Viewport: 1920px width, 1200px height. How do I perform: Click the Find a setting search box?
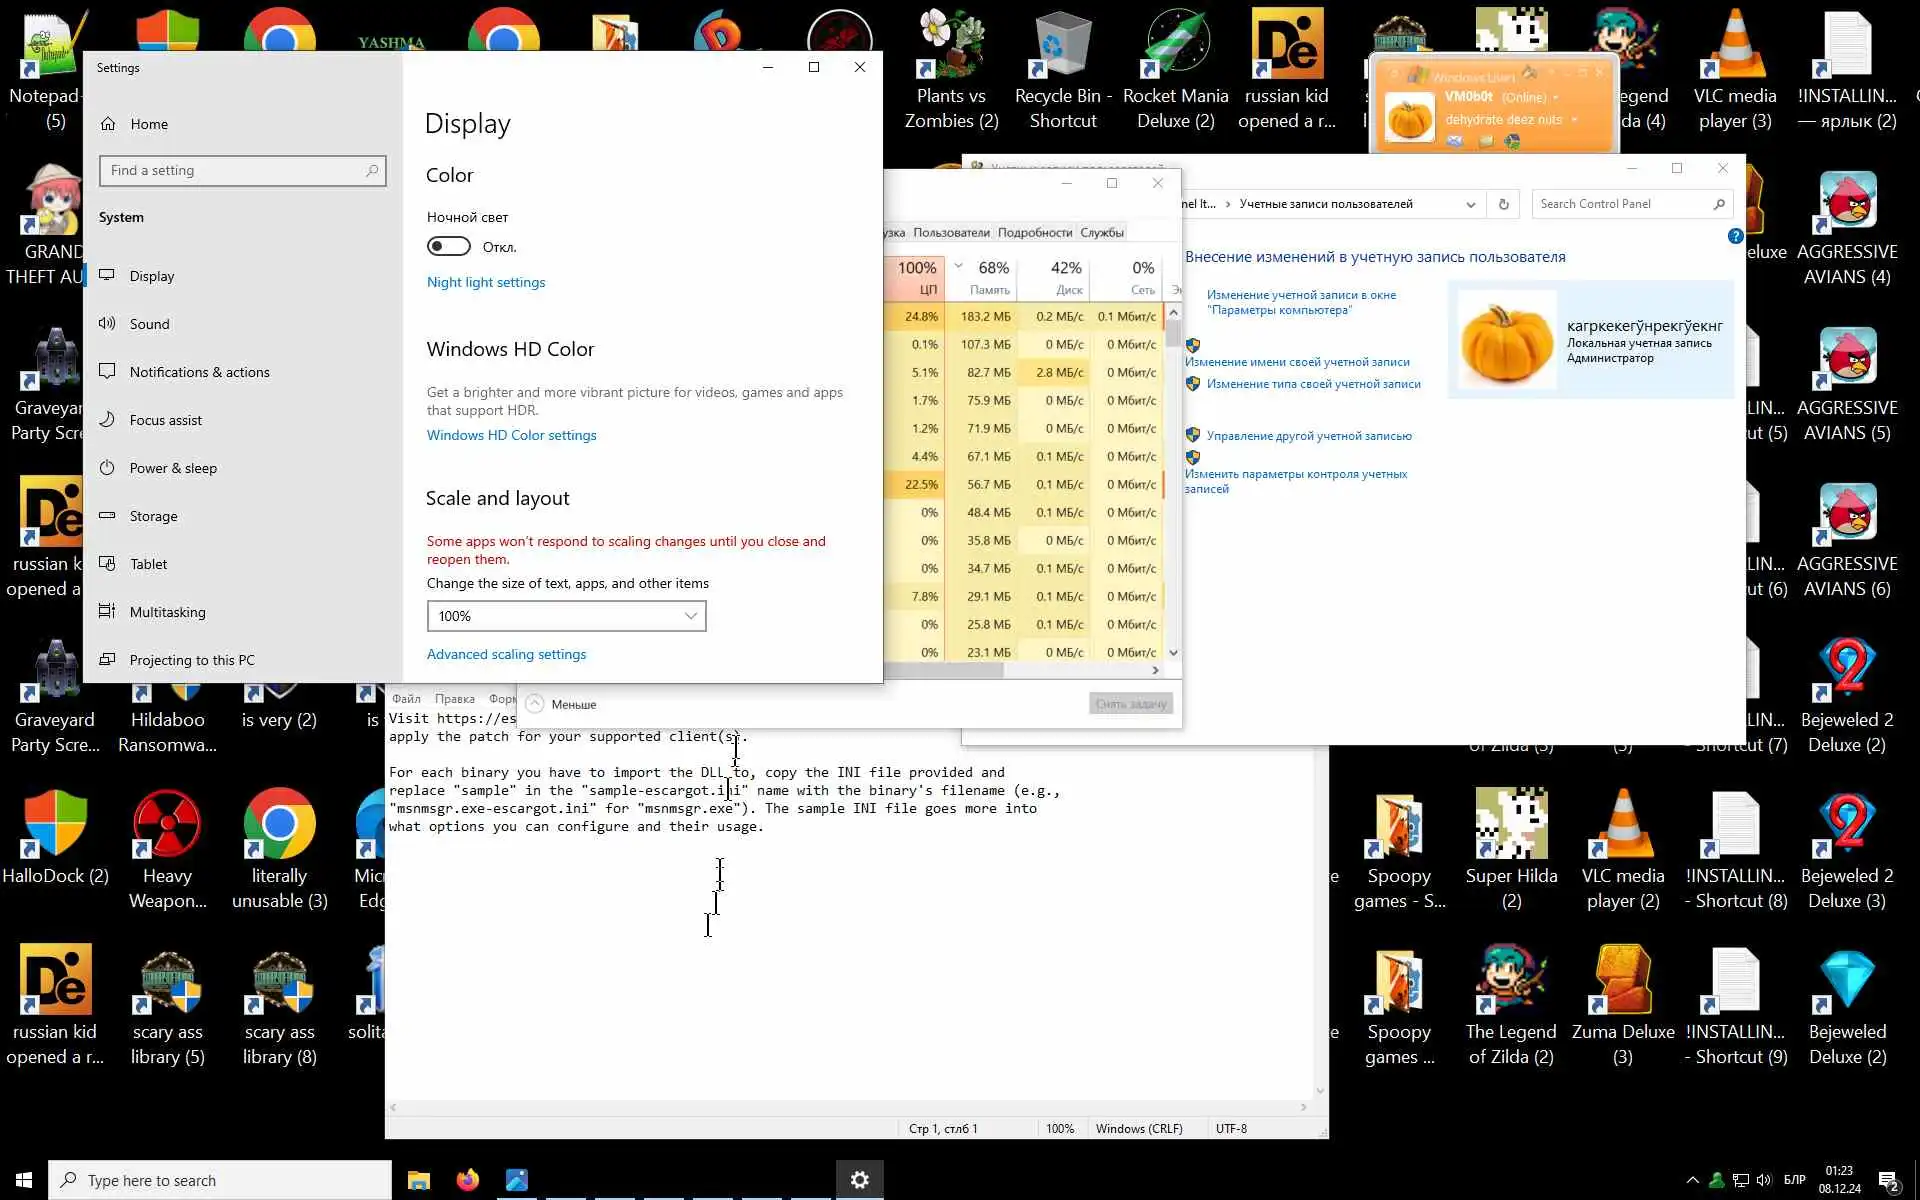242,171
